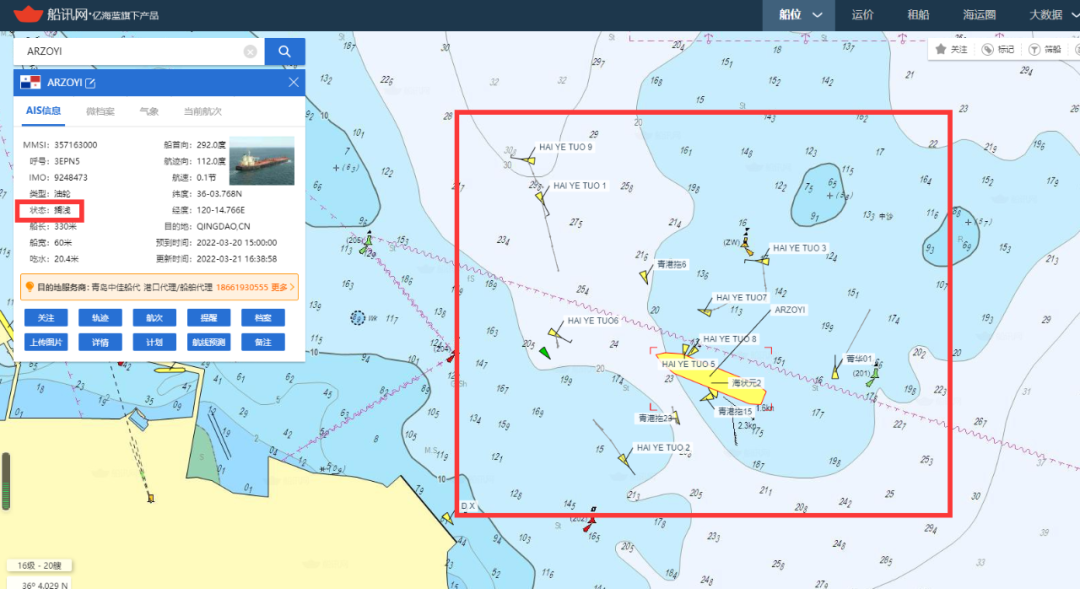1080x589 pixels.
Task: Click the funnel 筛船 filter icon
Action: [x=1034, y=50]
